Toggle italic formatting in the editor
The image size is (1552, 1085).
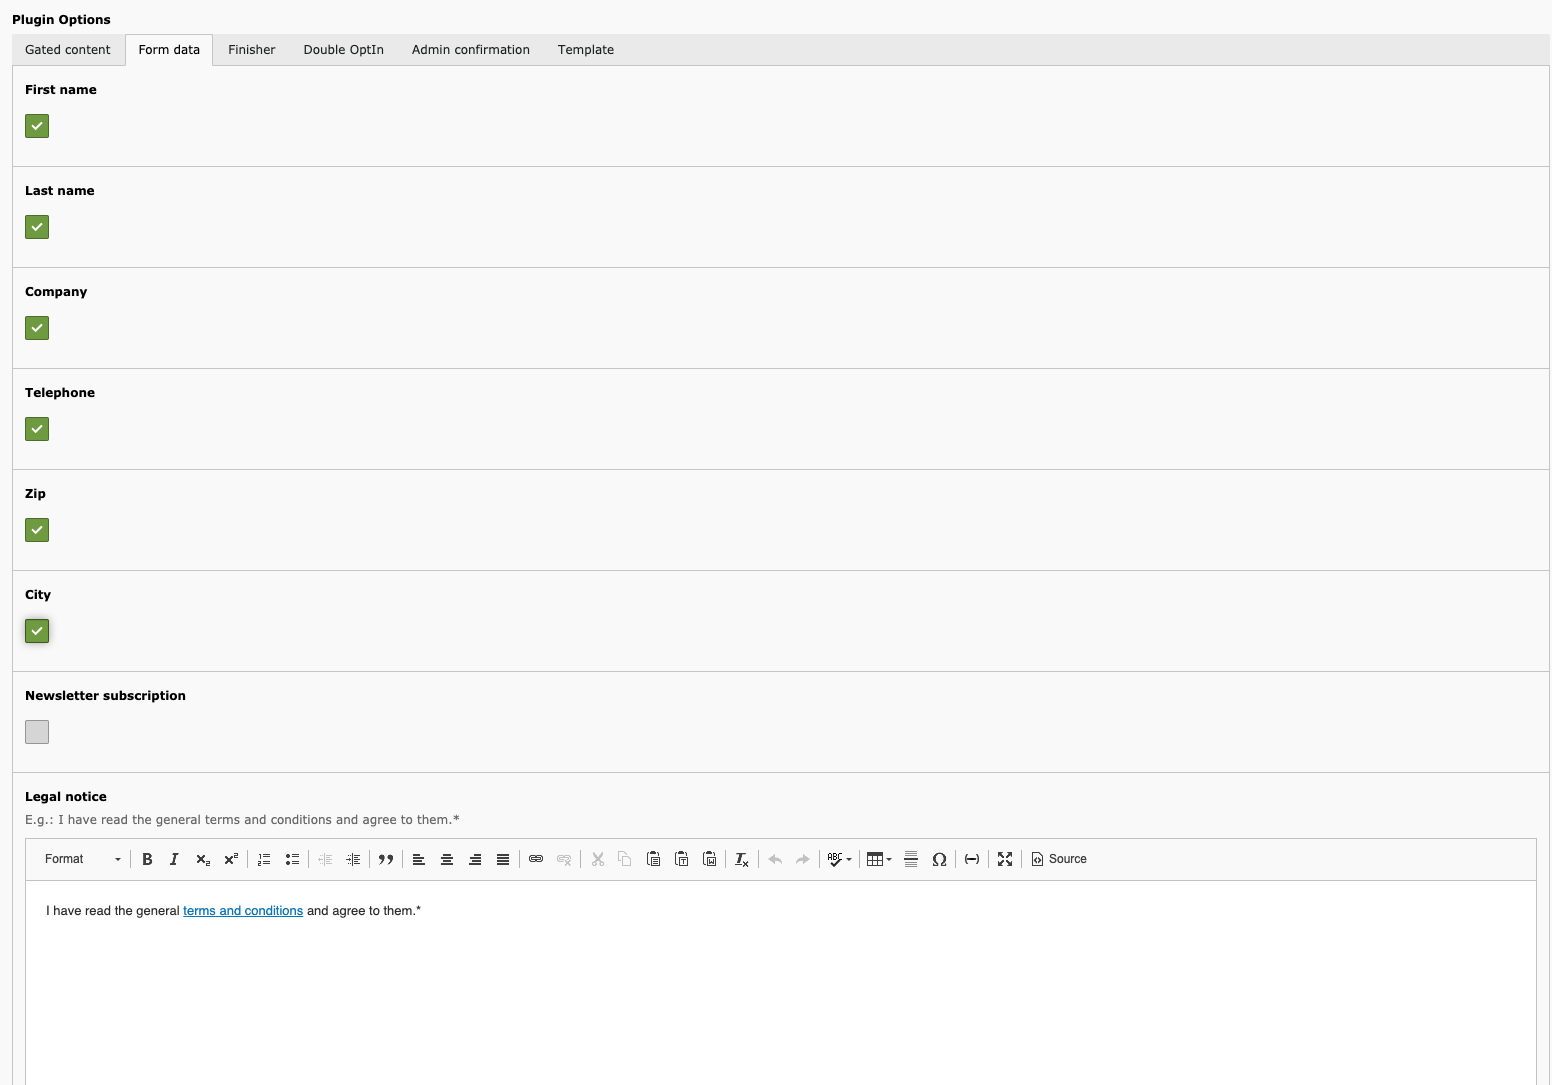click(174, 859)
